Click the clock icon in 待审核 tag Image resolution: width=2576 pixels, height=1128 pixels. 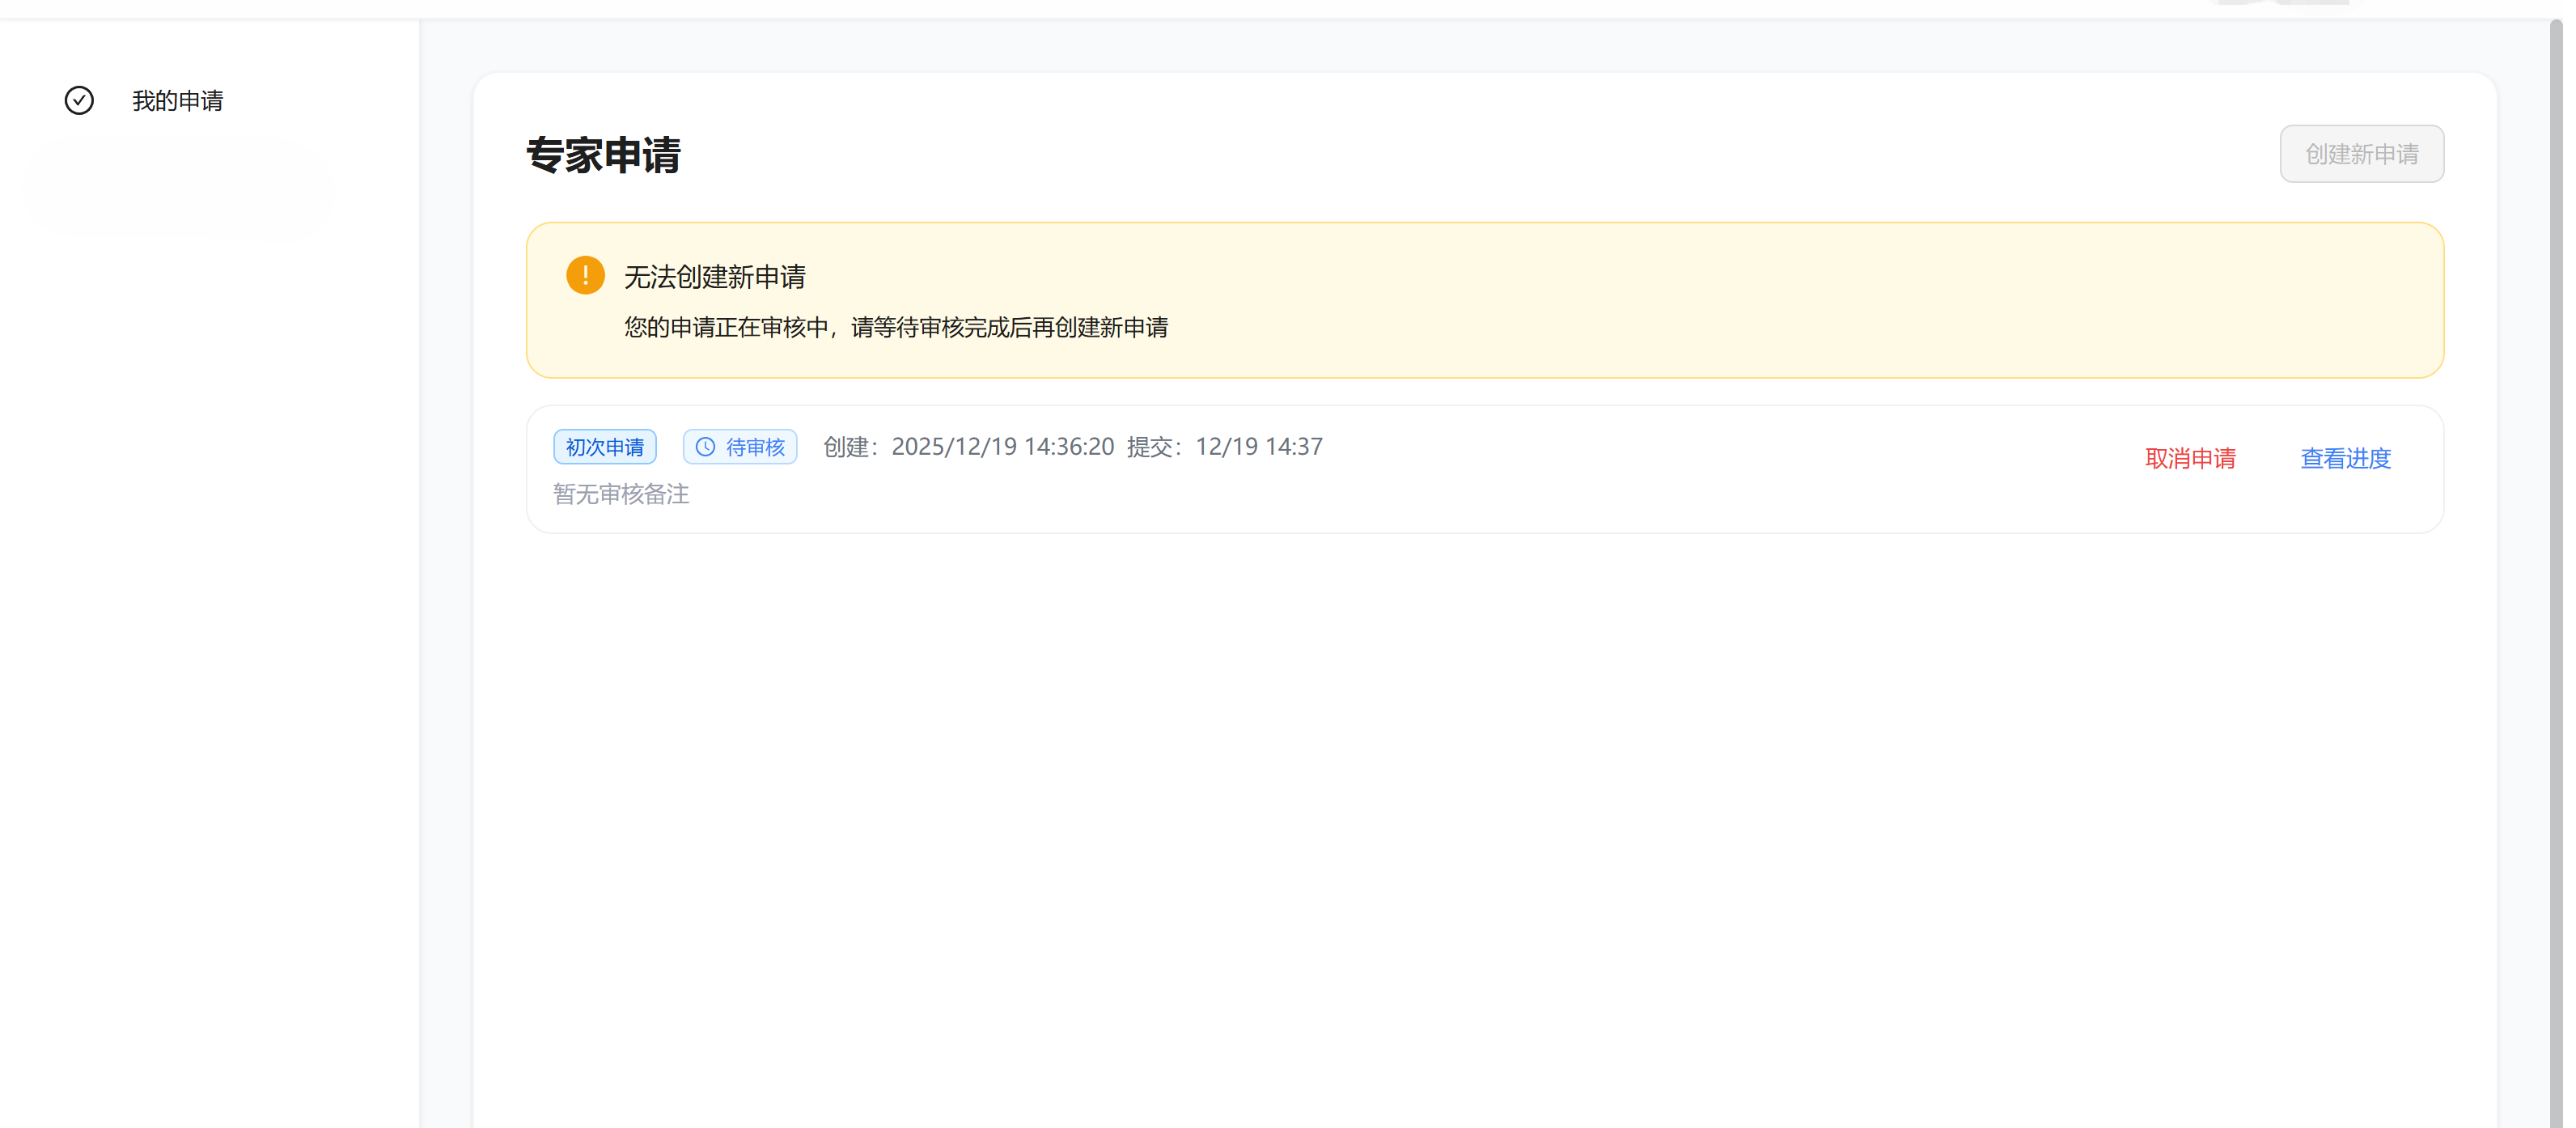(705, 447)
